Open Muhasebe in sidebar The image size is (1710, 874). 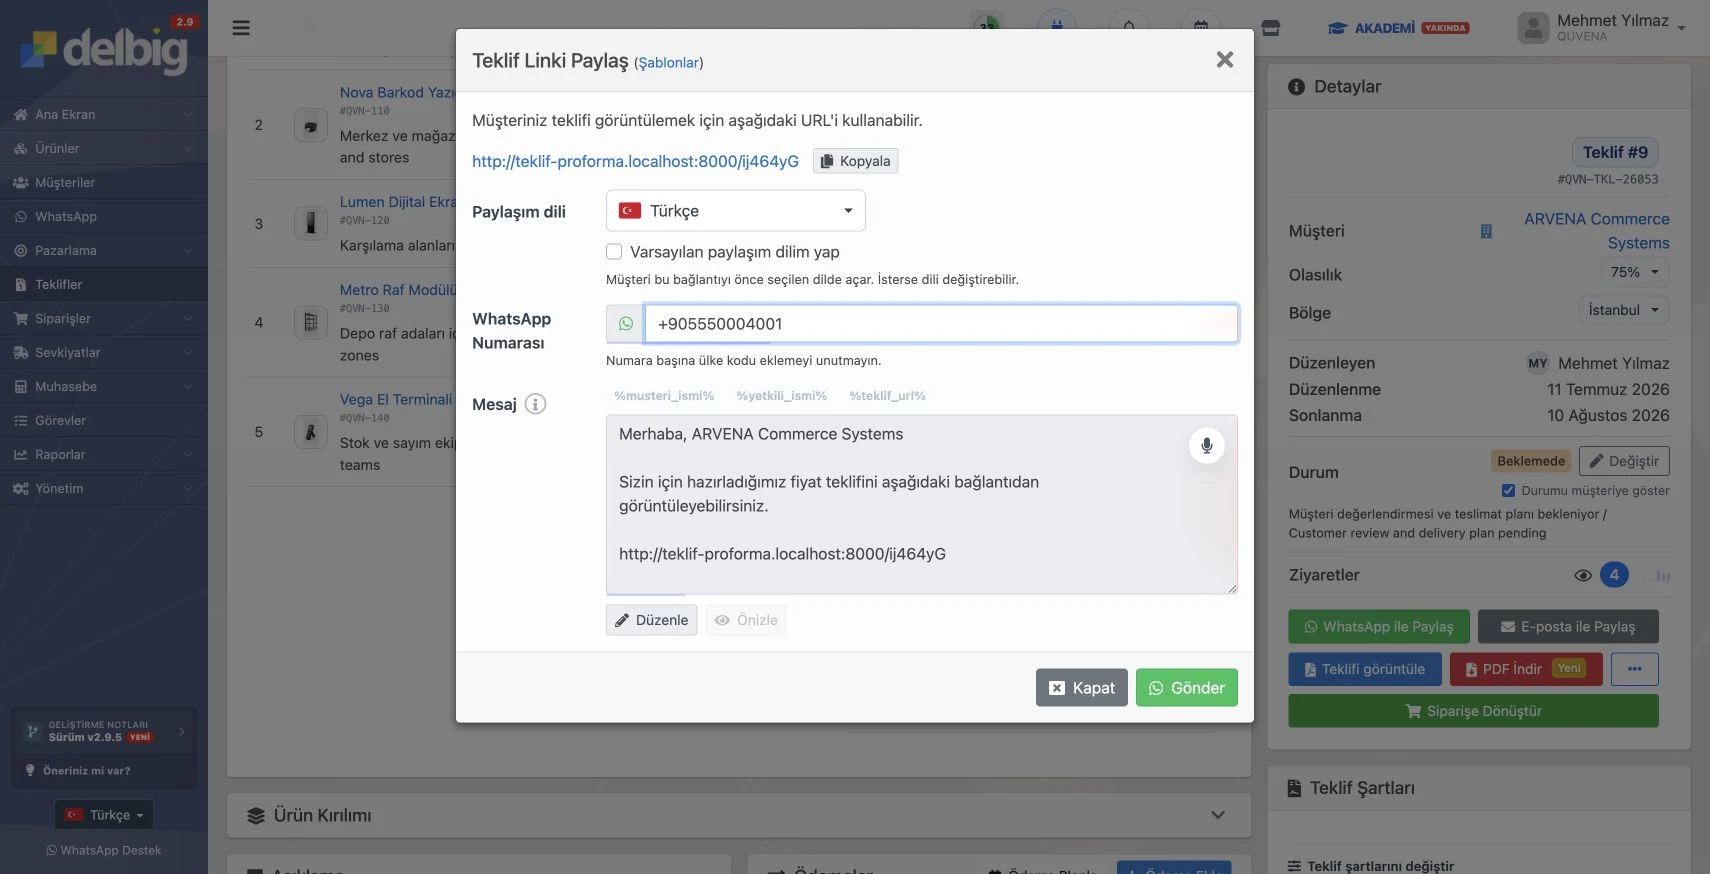[104, 387]
